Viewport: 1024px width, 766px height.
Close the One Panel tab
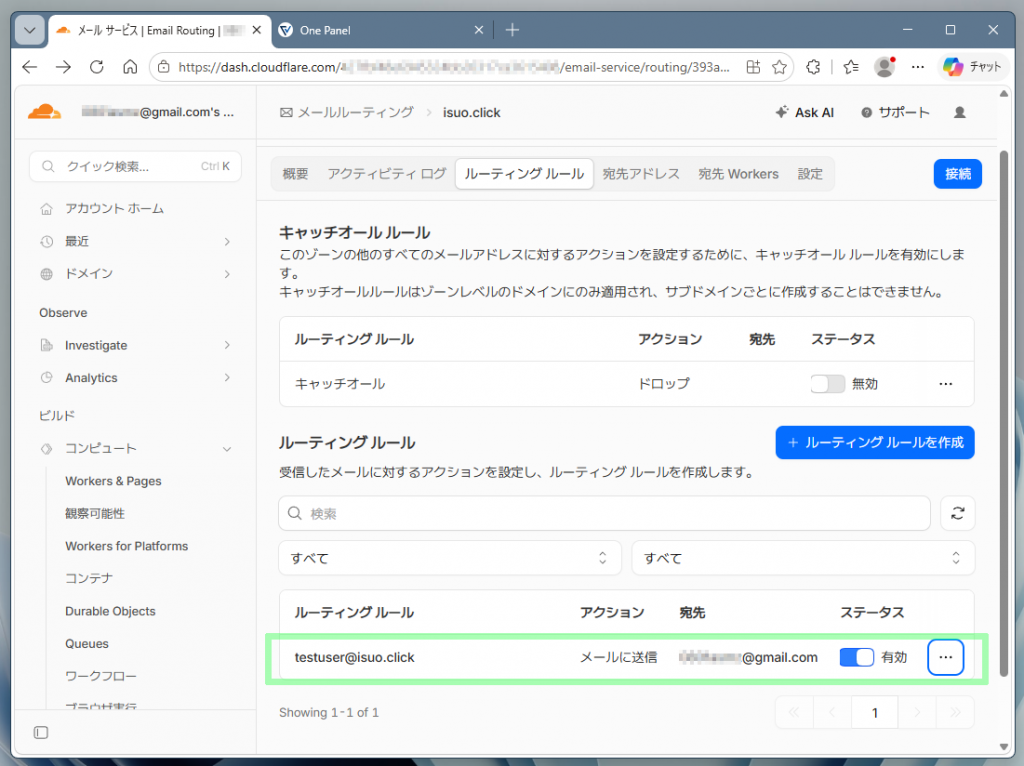pyautogui.click(x=479, y=30)
